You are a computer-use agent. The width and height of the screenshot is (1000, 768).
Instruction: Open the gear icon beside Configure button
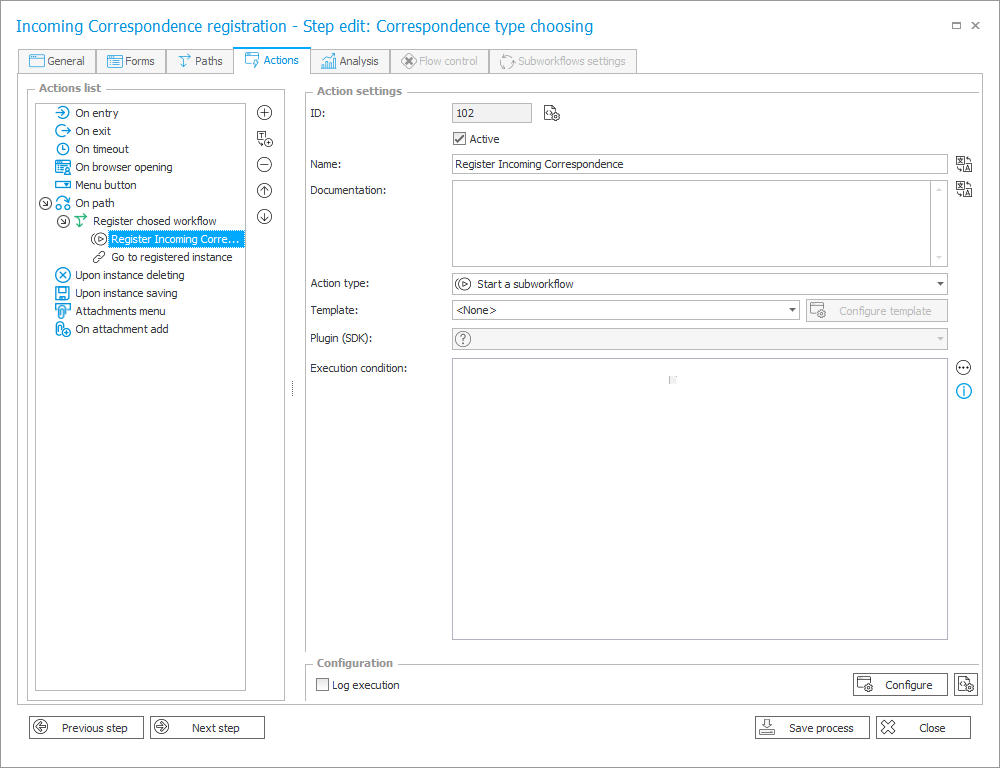(x=966, y=684)
